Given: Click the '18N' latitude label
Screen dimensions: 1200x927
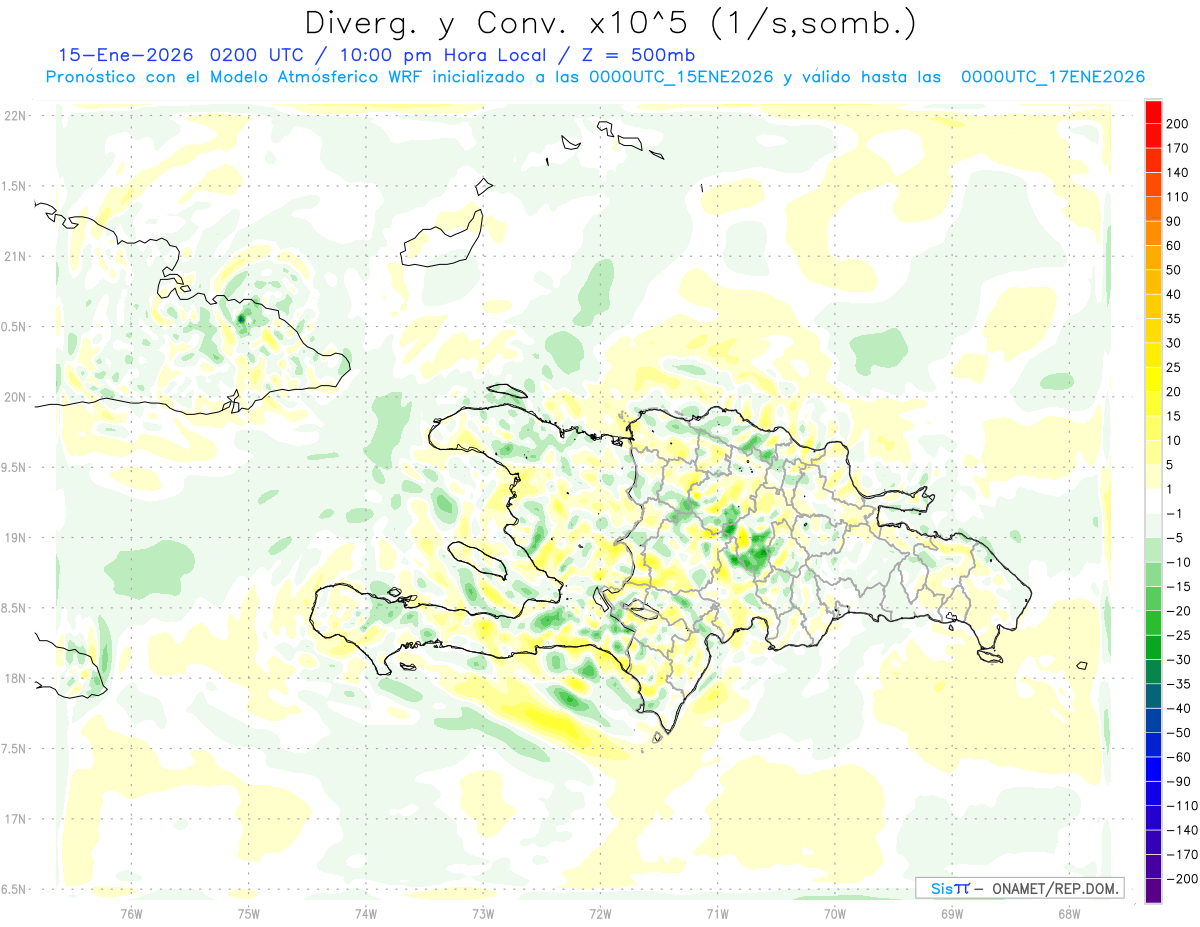Looking at the screenshot, I should click(14, 679).
